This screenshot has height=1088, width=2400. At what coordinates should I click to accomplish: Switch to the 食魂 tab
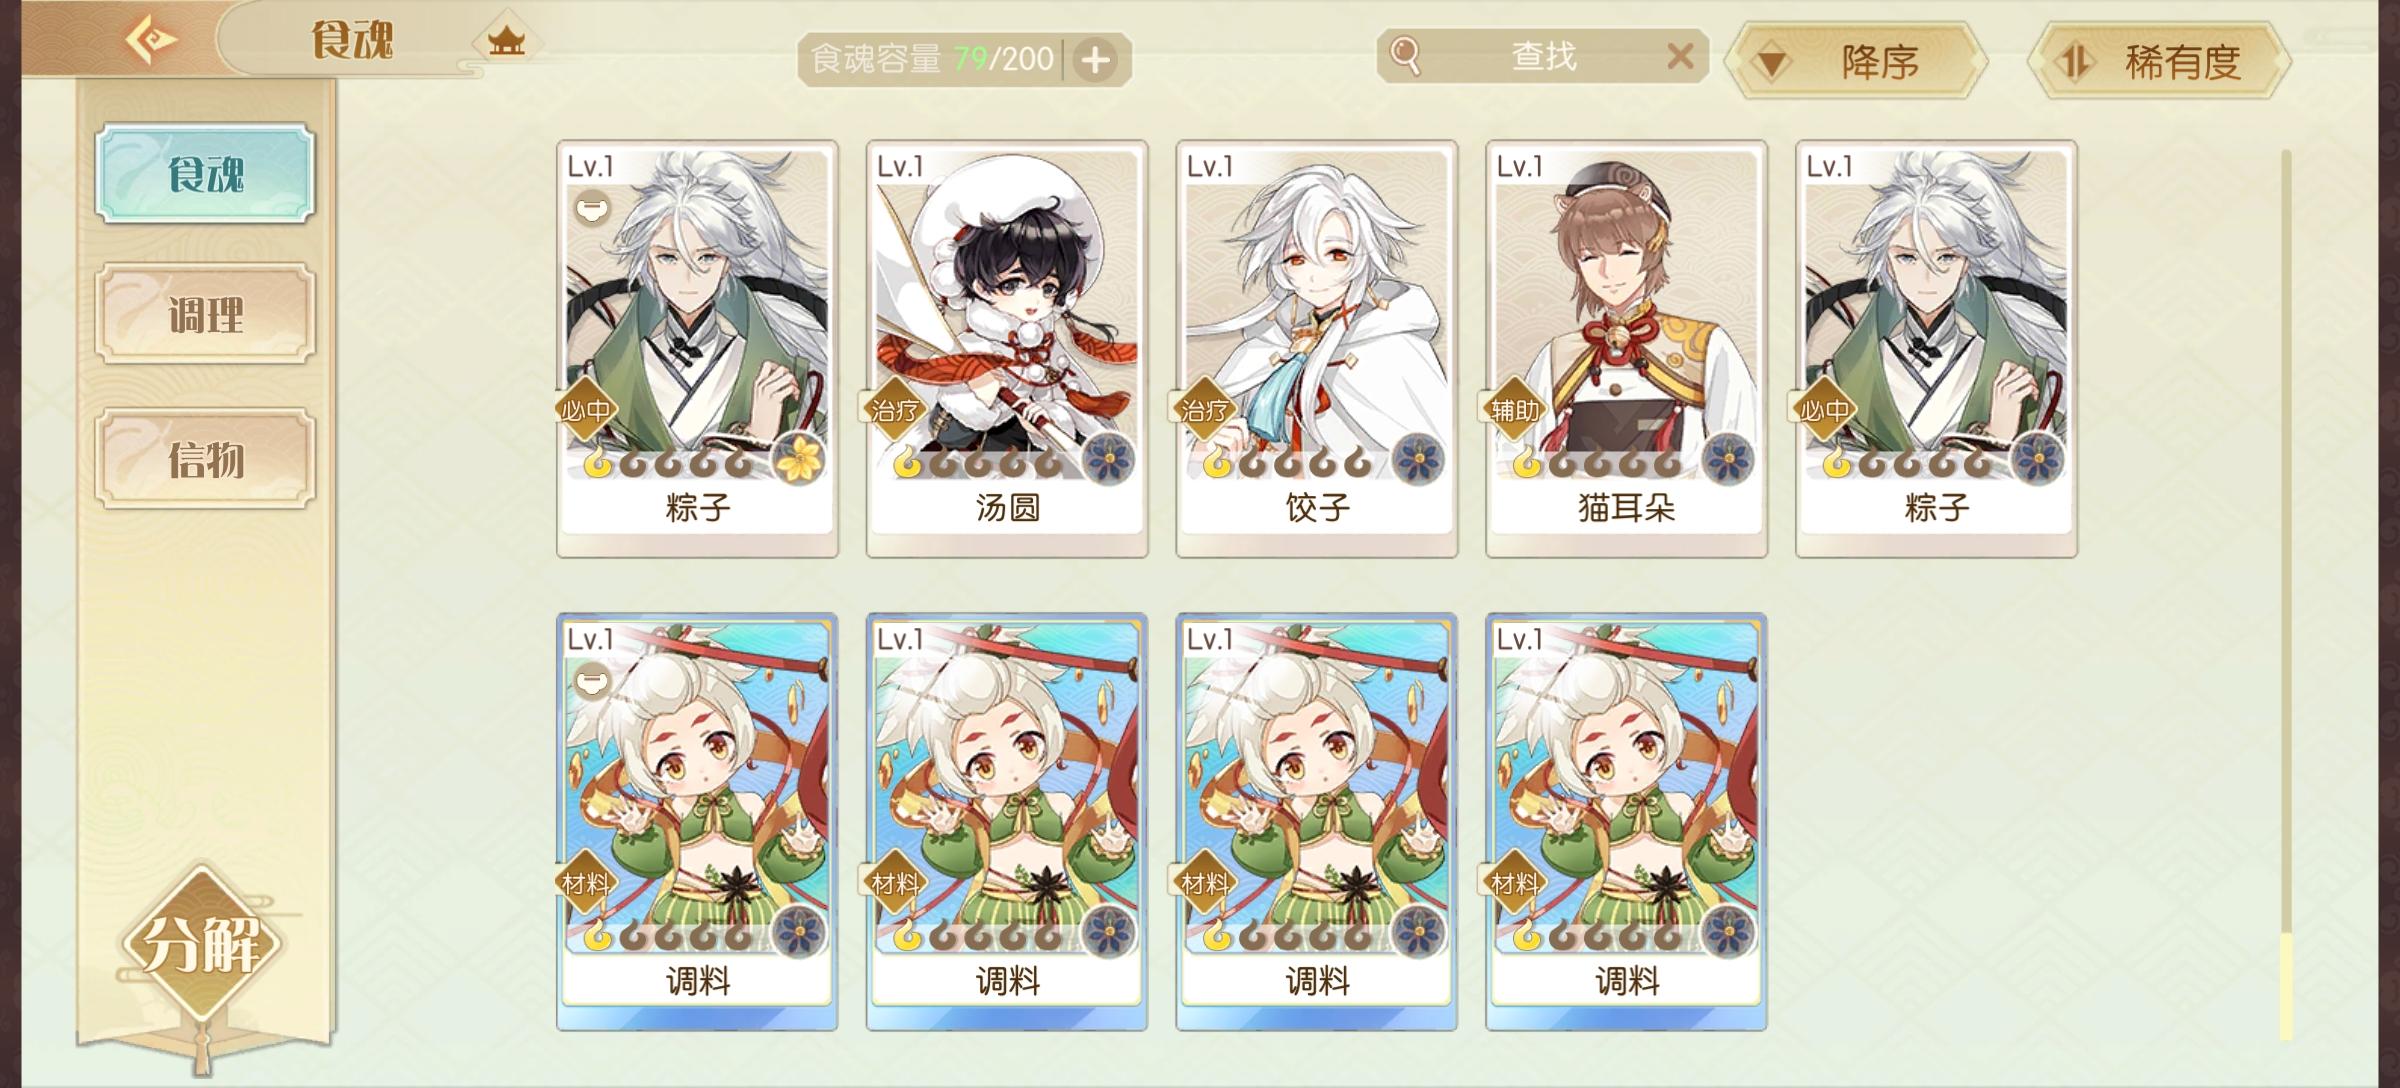click(x=206, y=174)
